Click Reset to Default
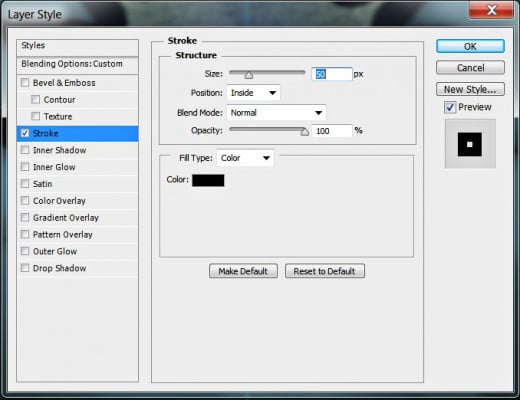The image size is (520, 400). [325, 271]
